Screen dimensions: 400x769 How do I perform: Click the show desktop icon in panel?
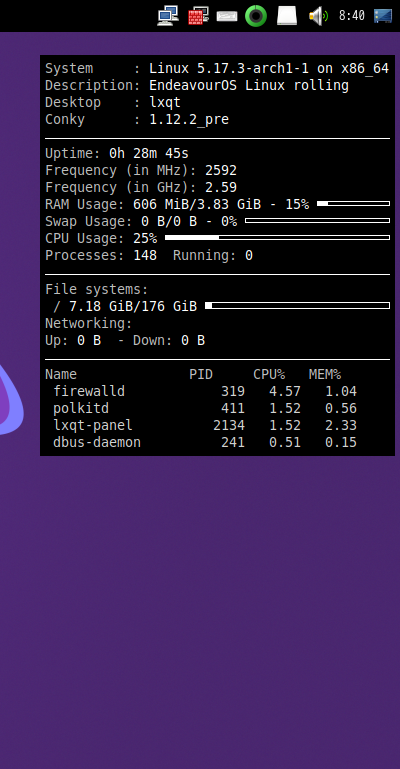click(x=383, y=16)
